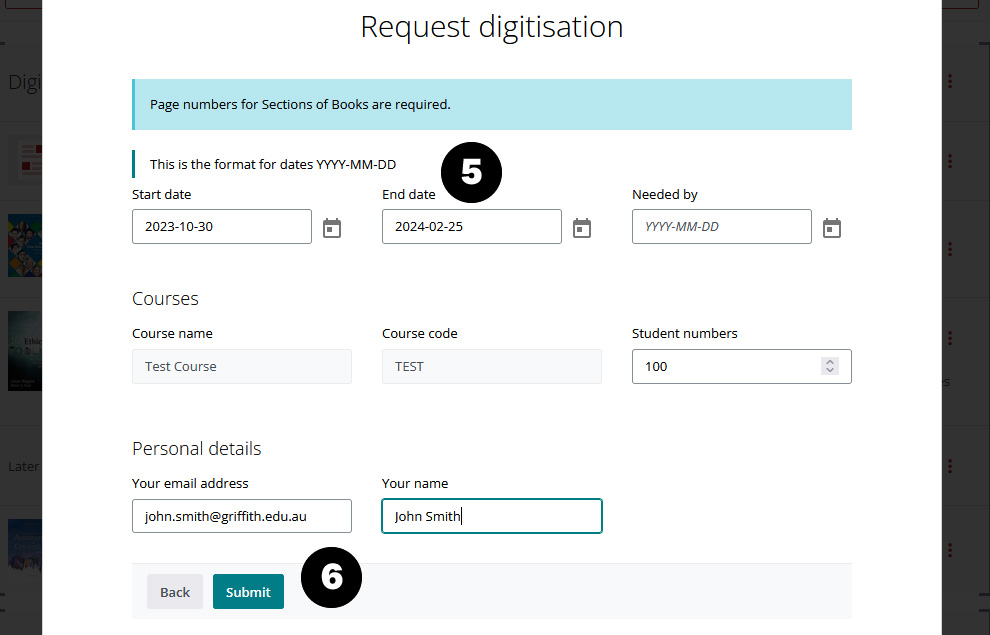990x635 pixels.
Task: Click the Start date field showing 2023-10-30
Action: click(x=221, y=227)
